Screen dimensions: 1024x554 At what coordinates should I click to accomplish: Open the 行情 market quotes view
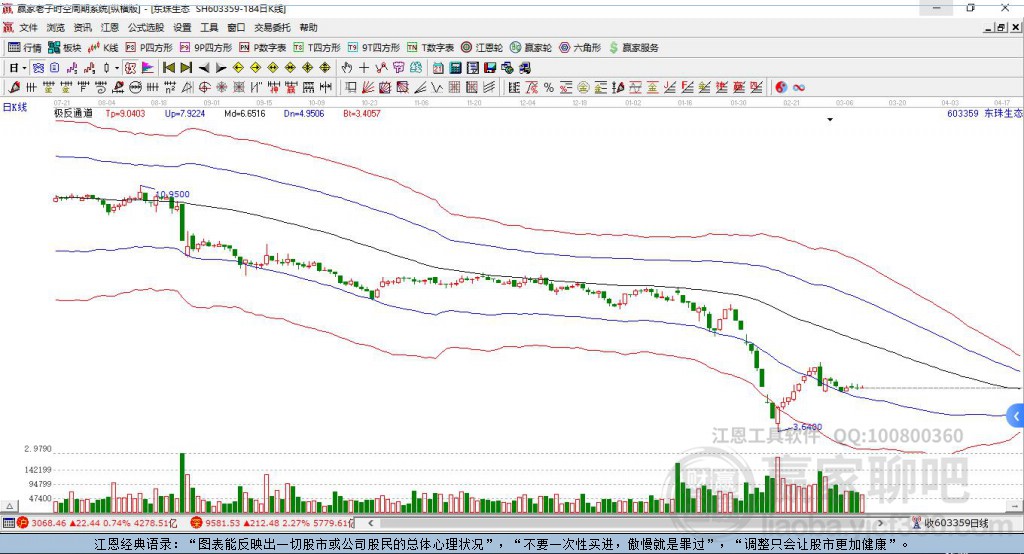[24, 48]
